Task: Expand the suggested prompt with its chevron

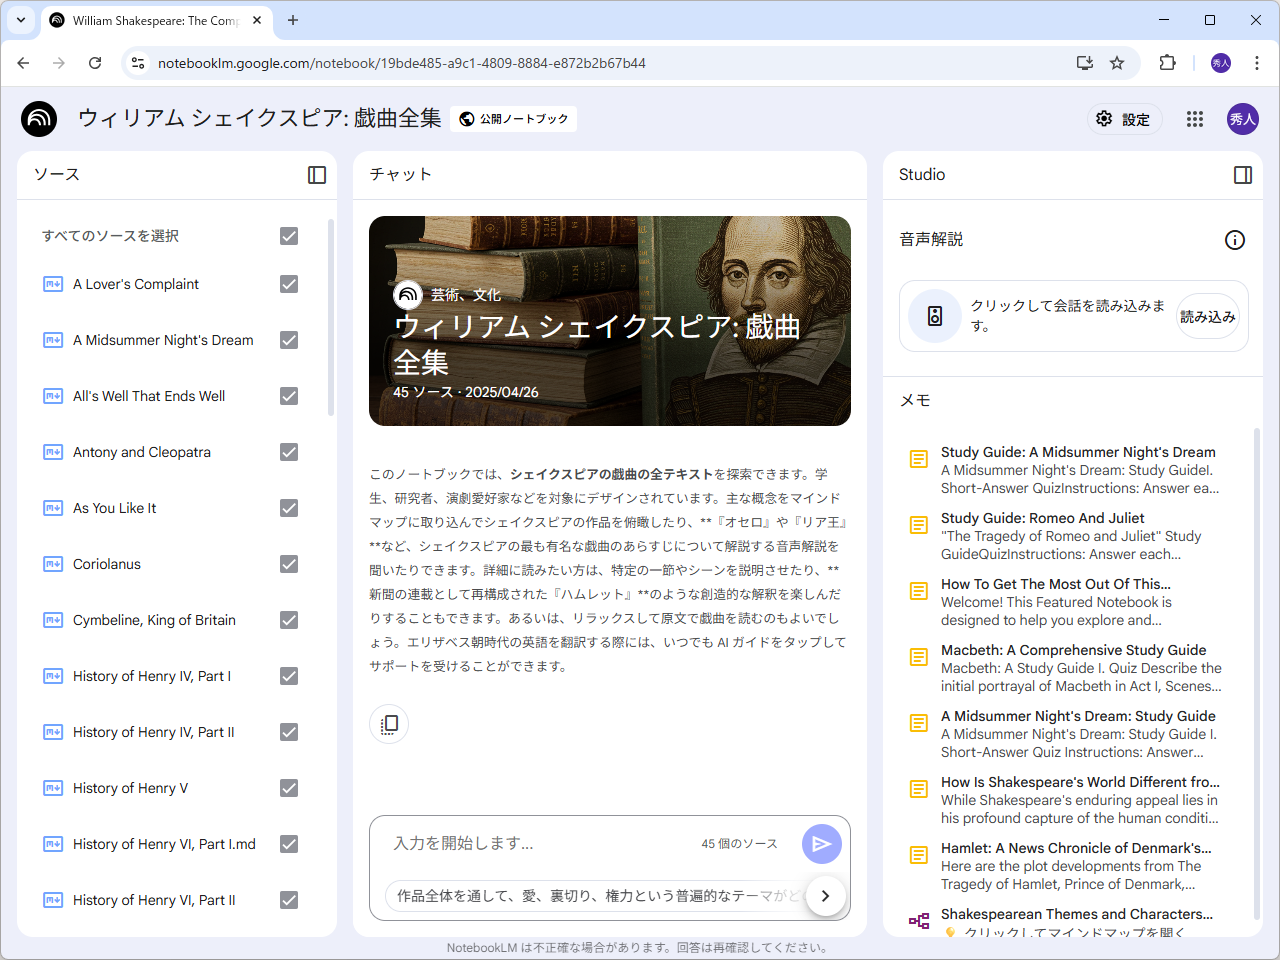Action: click(x=825, y=896)
